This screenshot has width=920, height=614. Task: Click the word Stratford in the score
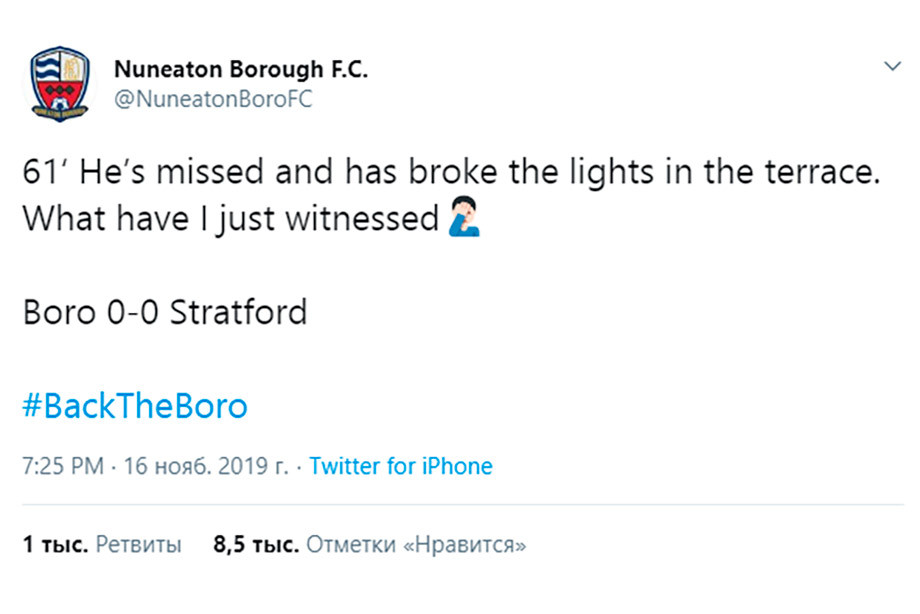point(238,312)
